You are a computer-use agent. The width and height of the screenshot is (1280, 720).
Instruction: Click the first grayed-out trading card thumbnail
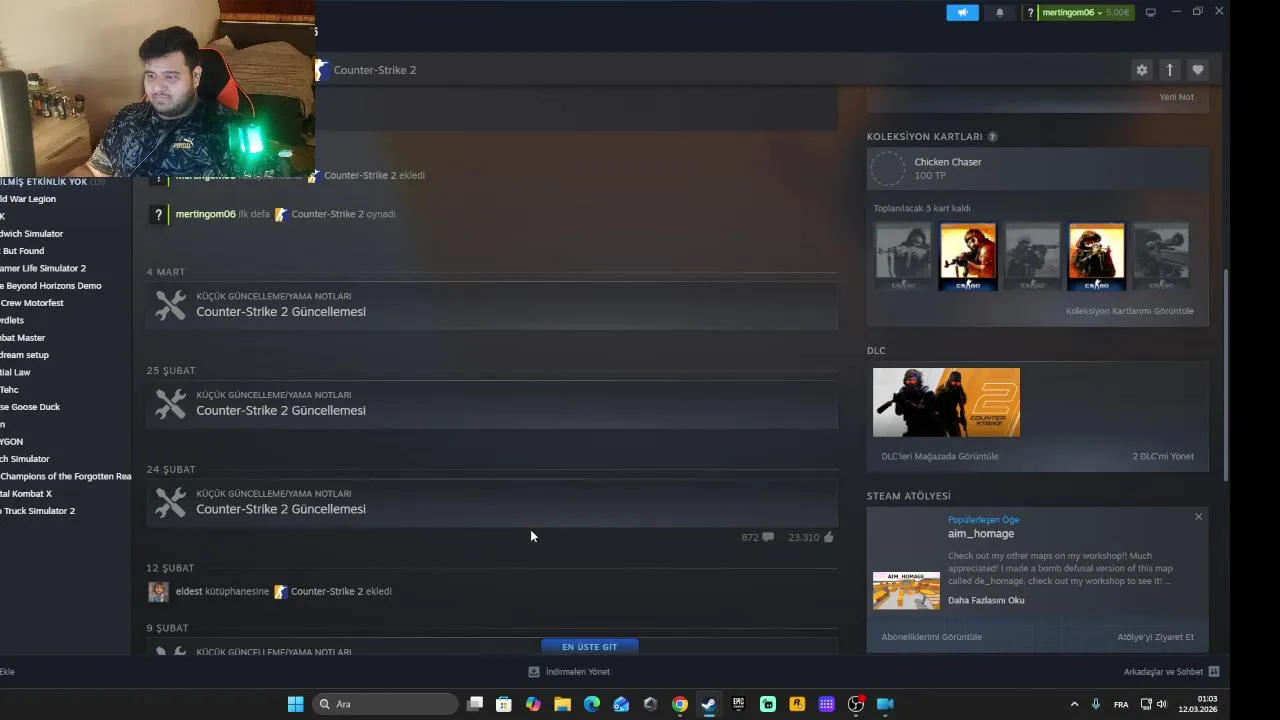click(903, 256)
